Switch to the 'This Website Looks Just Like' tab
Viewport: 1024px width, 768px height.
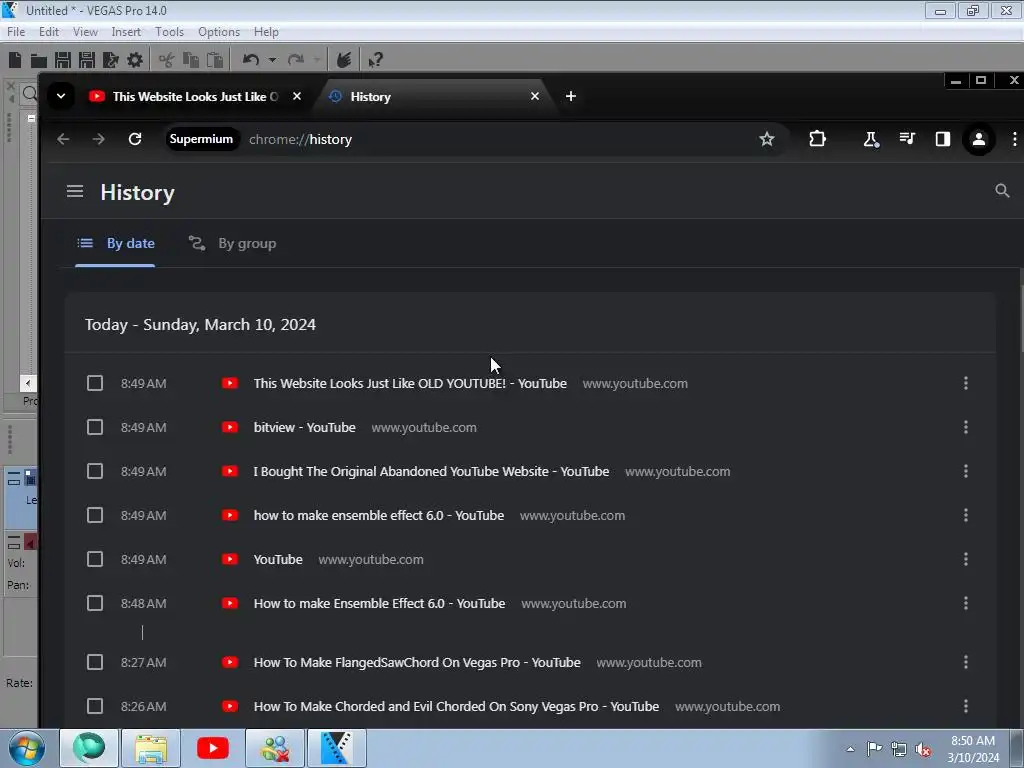(195, 97)
